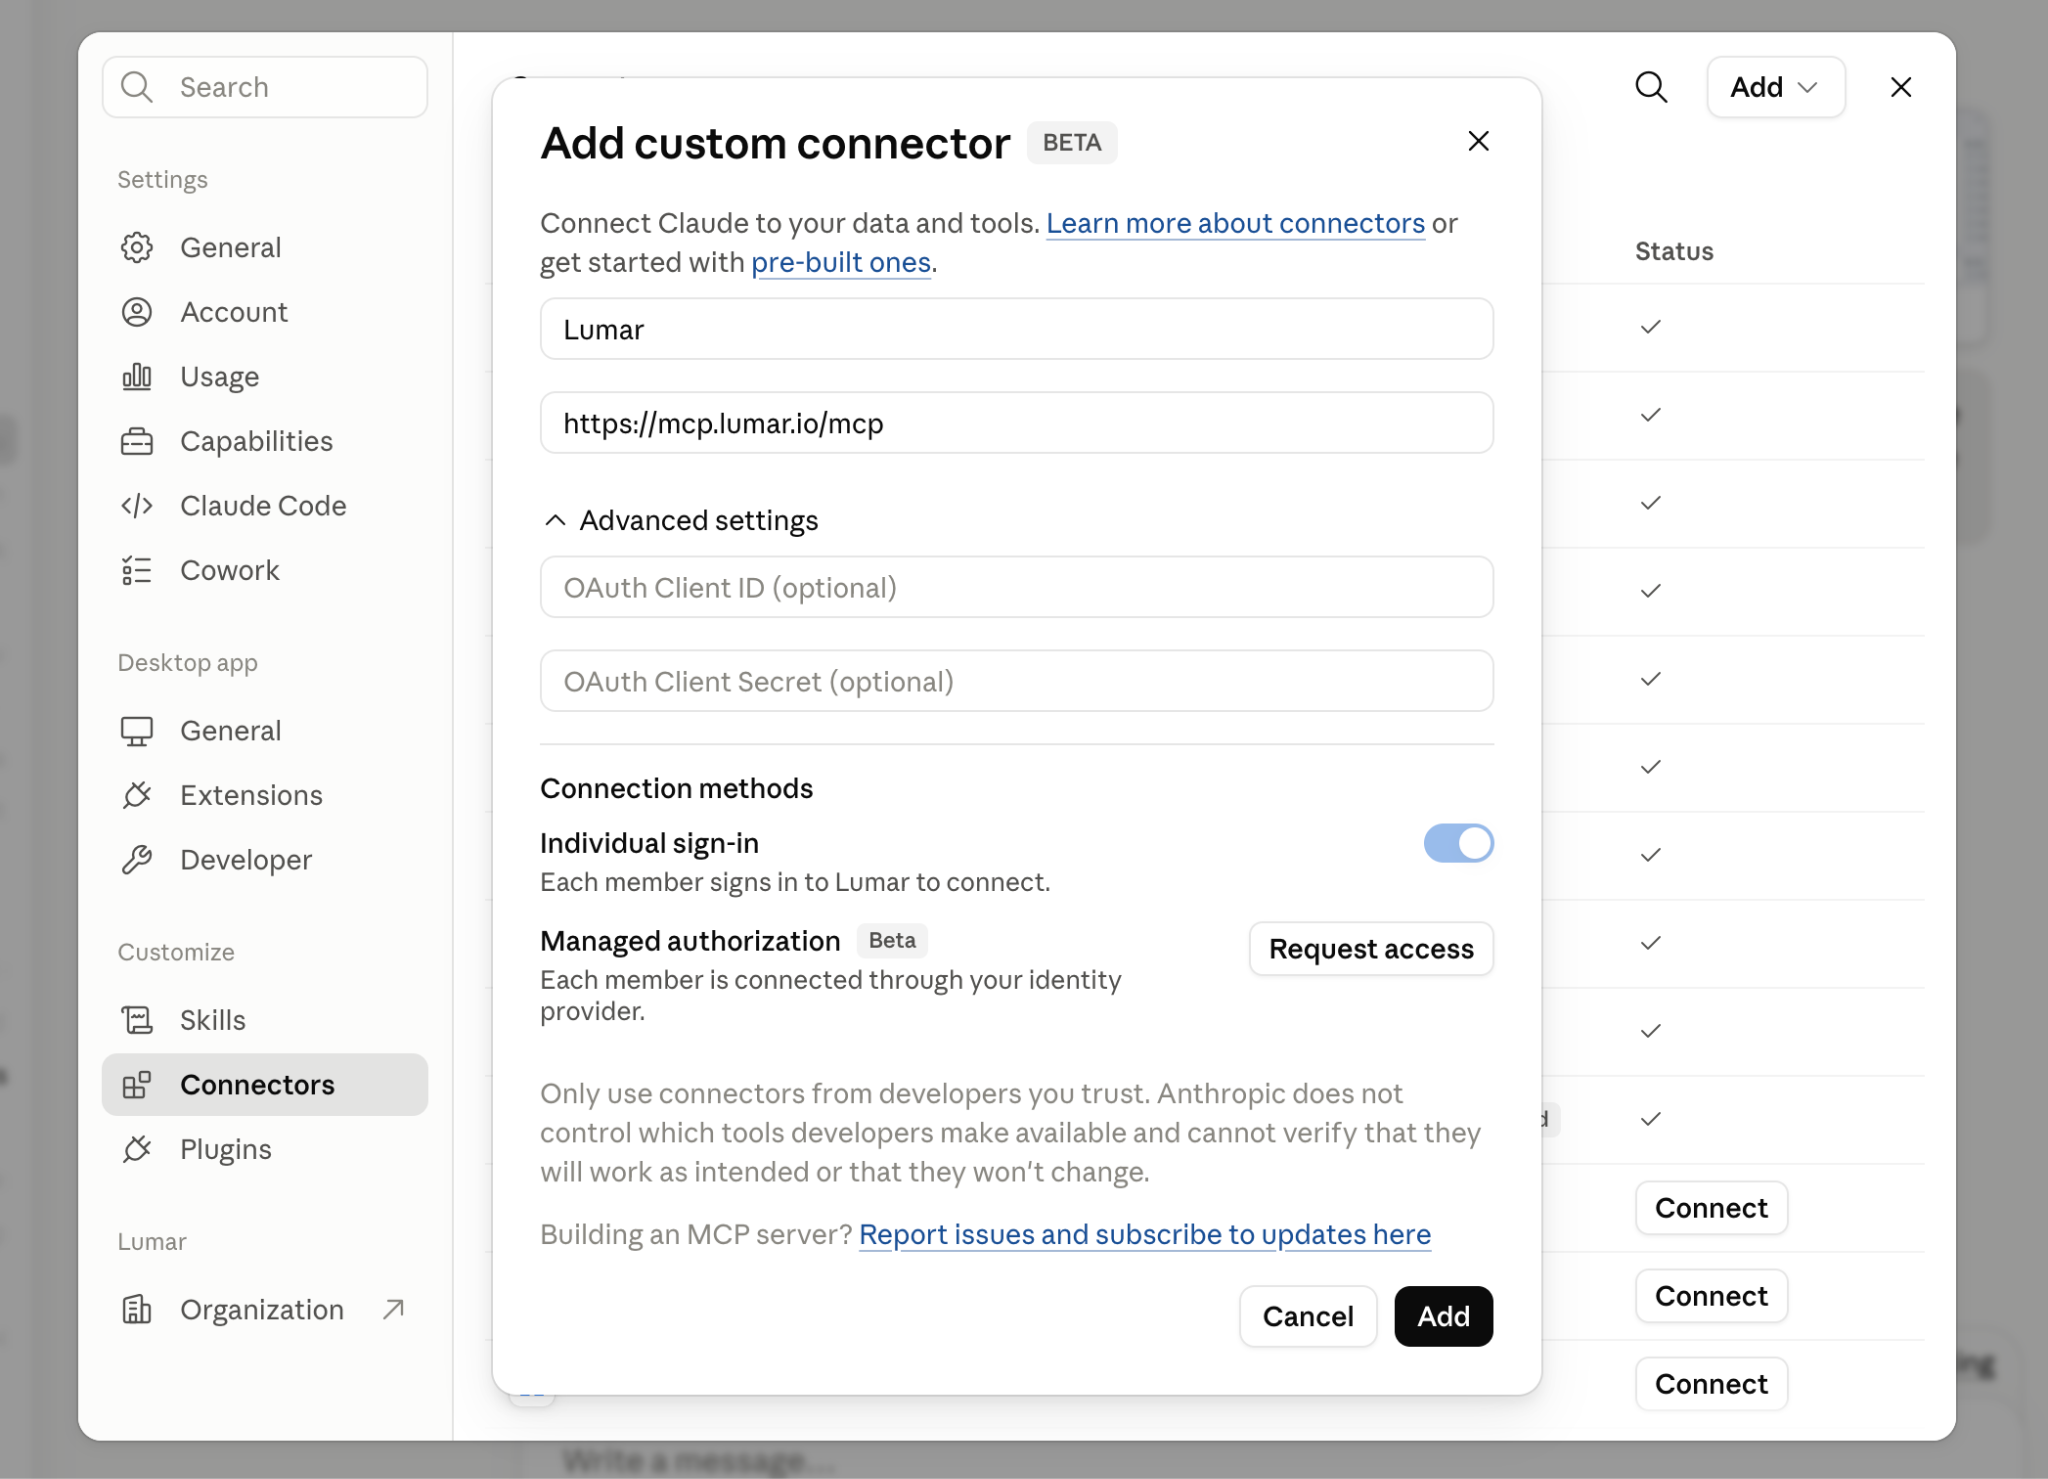This screenshot has height=1479, width=2048.
Task: Open the Add dropdown in the header
Action: point(1775,87)
